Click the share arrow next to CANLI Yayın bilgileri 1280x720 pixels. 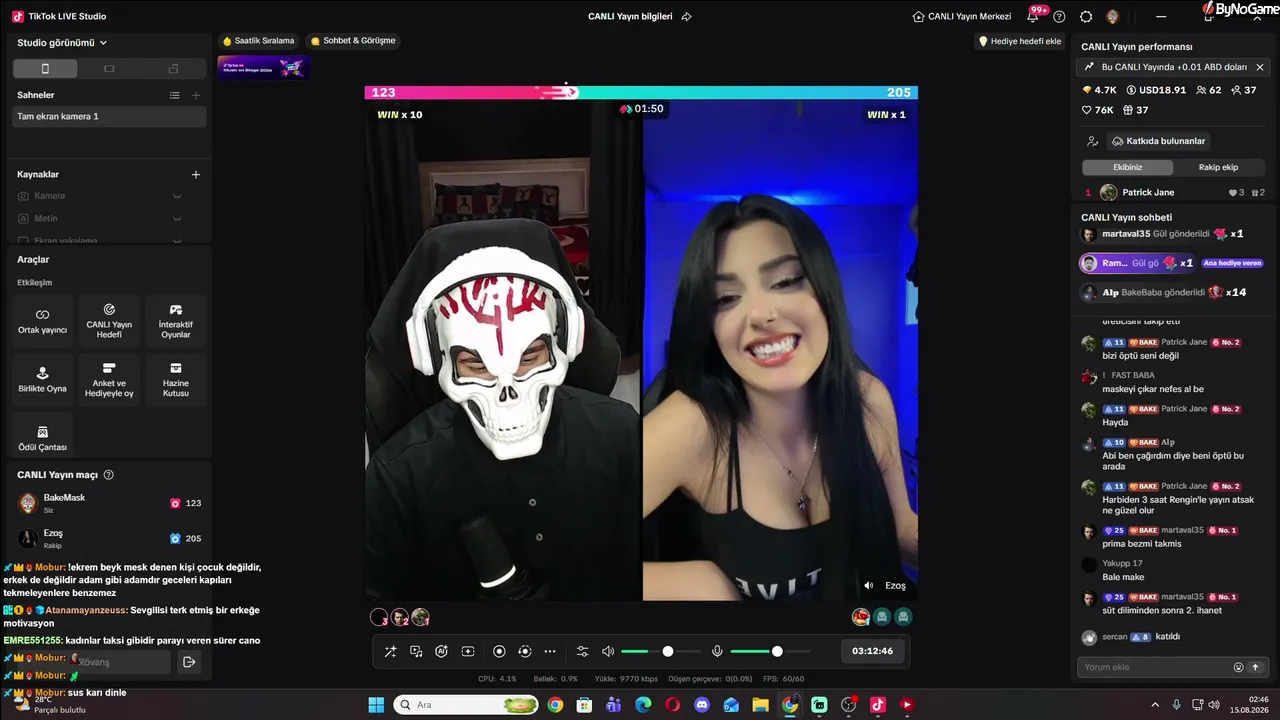point(686,17)
